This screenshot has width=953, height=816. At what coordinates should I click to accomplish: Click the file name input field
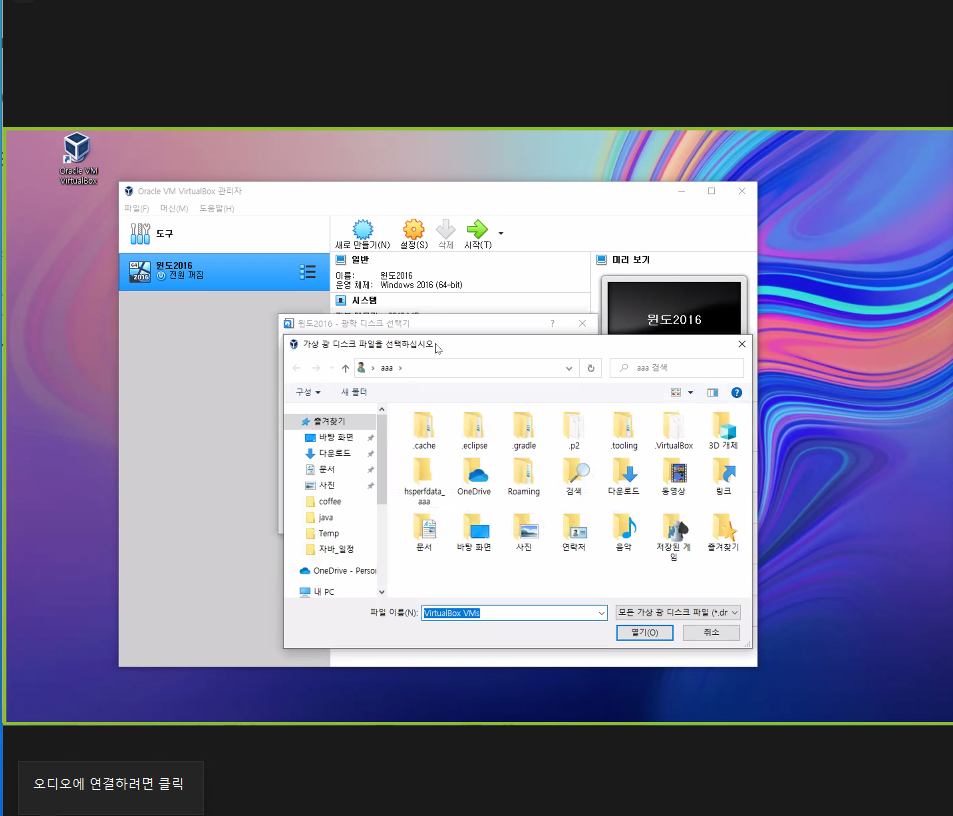pyautogui.click(x=508, y=613)
